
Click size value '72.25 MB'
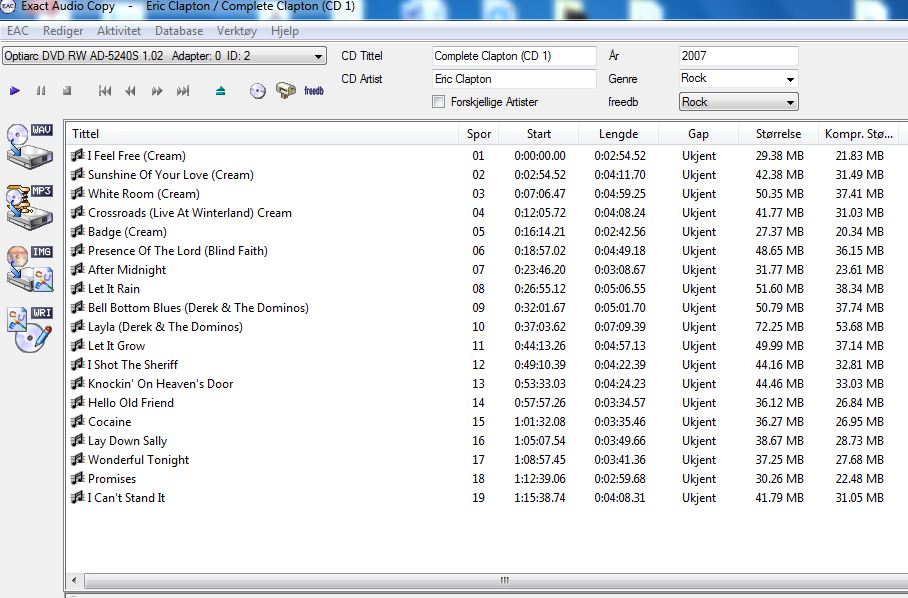779,327
